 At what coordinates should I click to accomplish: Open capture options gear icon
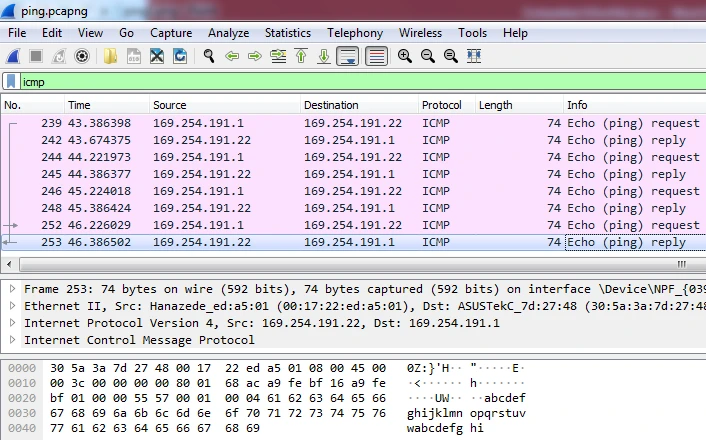point(82,56)
